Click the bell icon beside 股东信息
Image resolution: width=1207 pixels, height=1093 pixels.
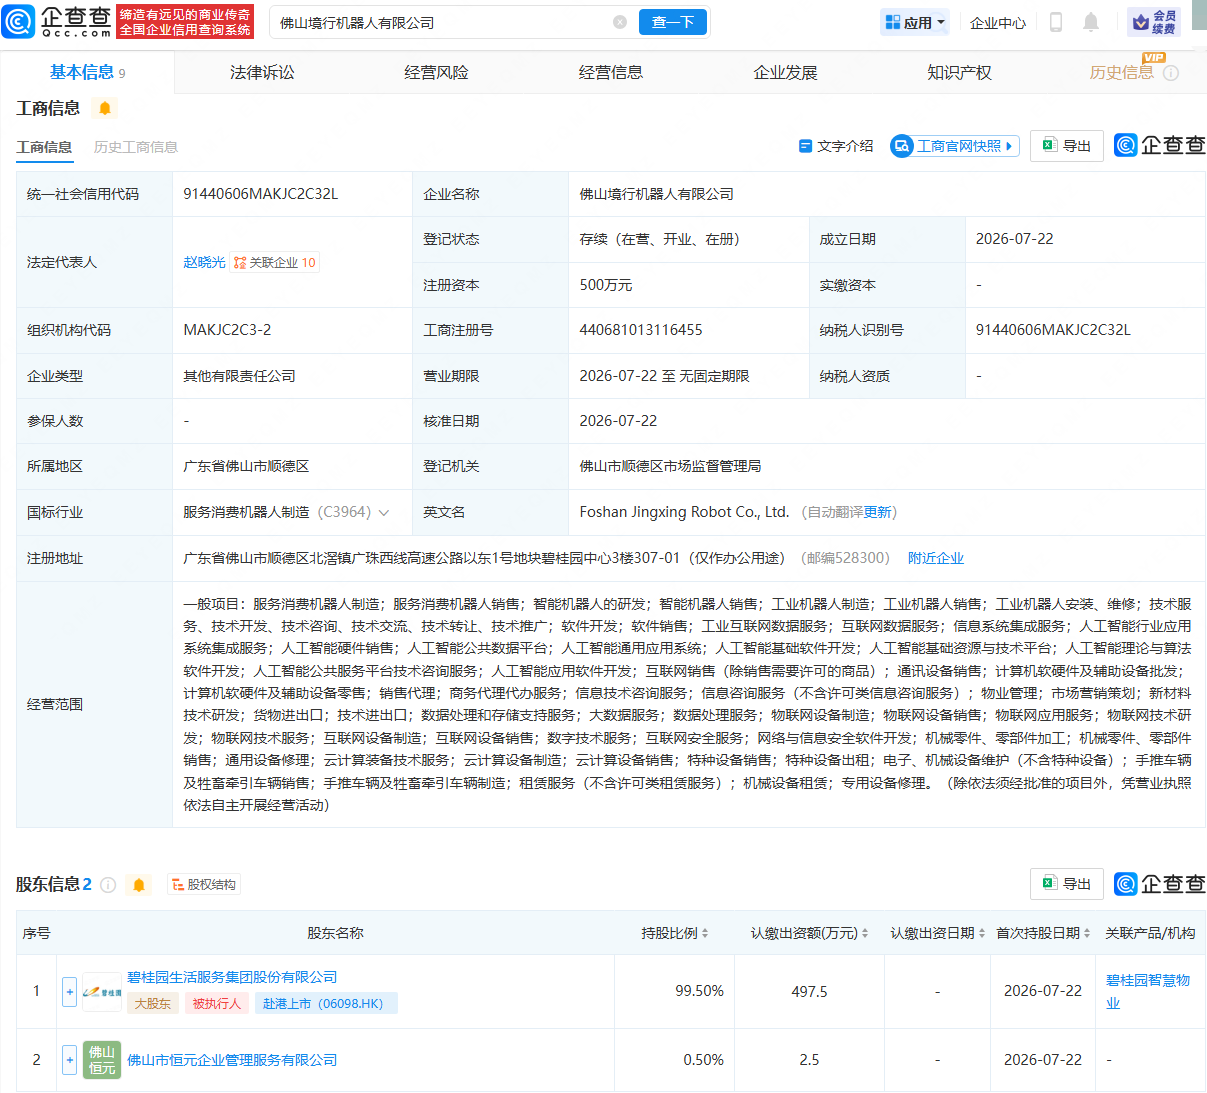tap(139, 885)
